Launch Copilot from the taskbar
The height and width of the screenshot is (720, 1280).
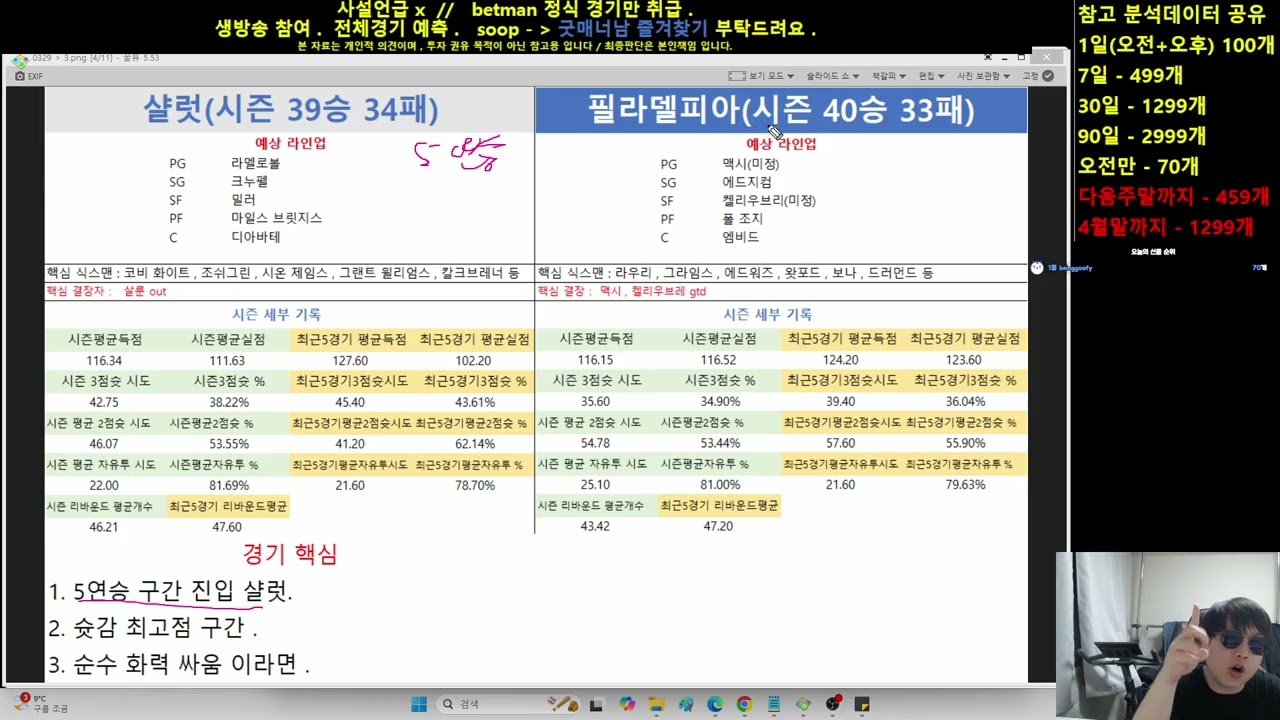point(627,704)
